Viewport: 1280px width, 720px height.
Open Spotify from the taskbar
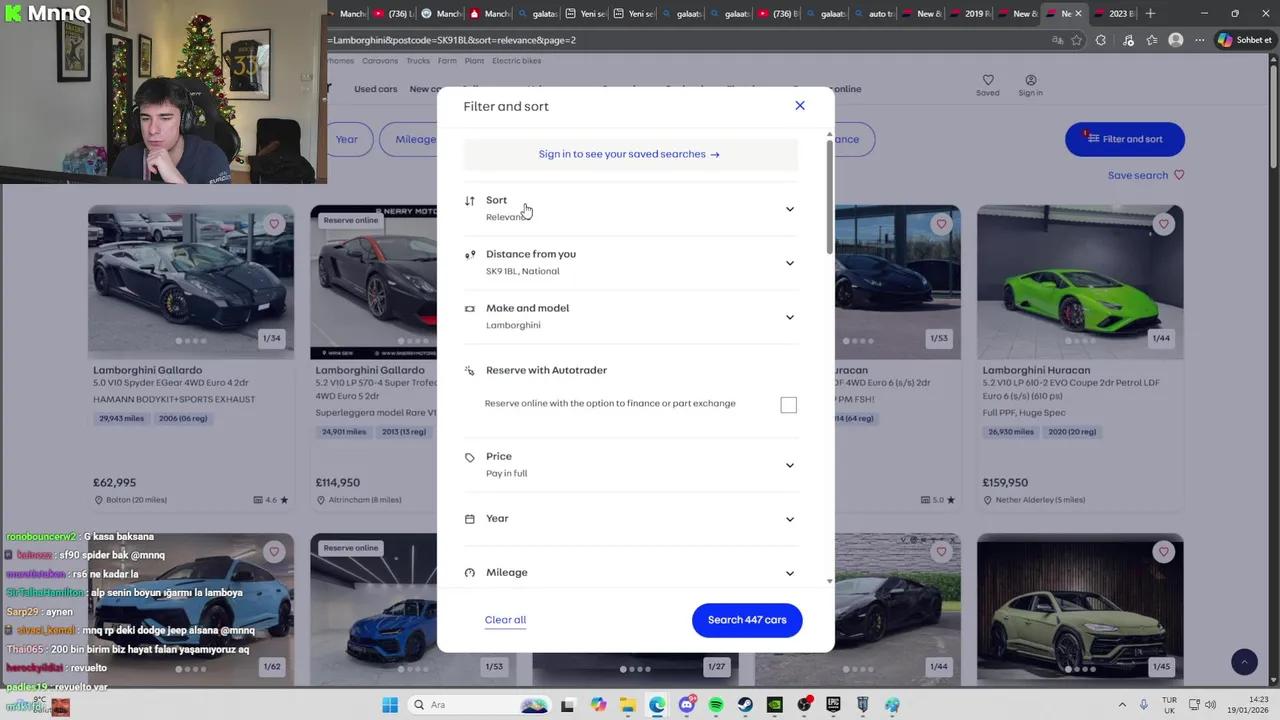pyautogui.click(x=716, y=705)
